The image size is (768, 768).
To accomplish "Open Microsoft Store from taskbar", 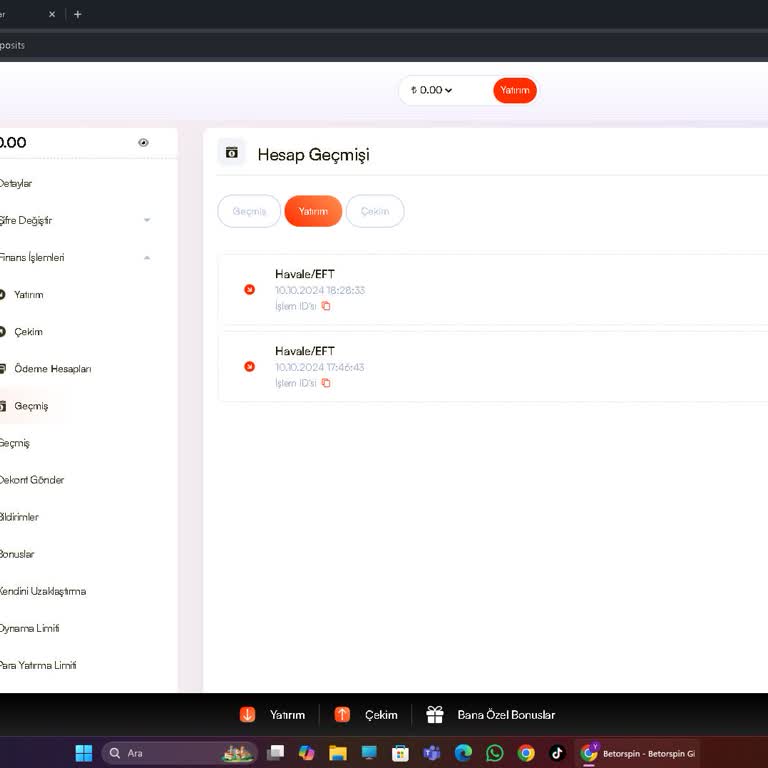I will coord(400,753).
